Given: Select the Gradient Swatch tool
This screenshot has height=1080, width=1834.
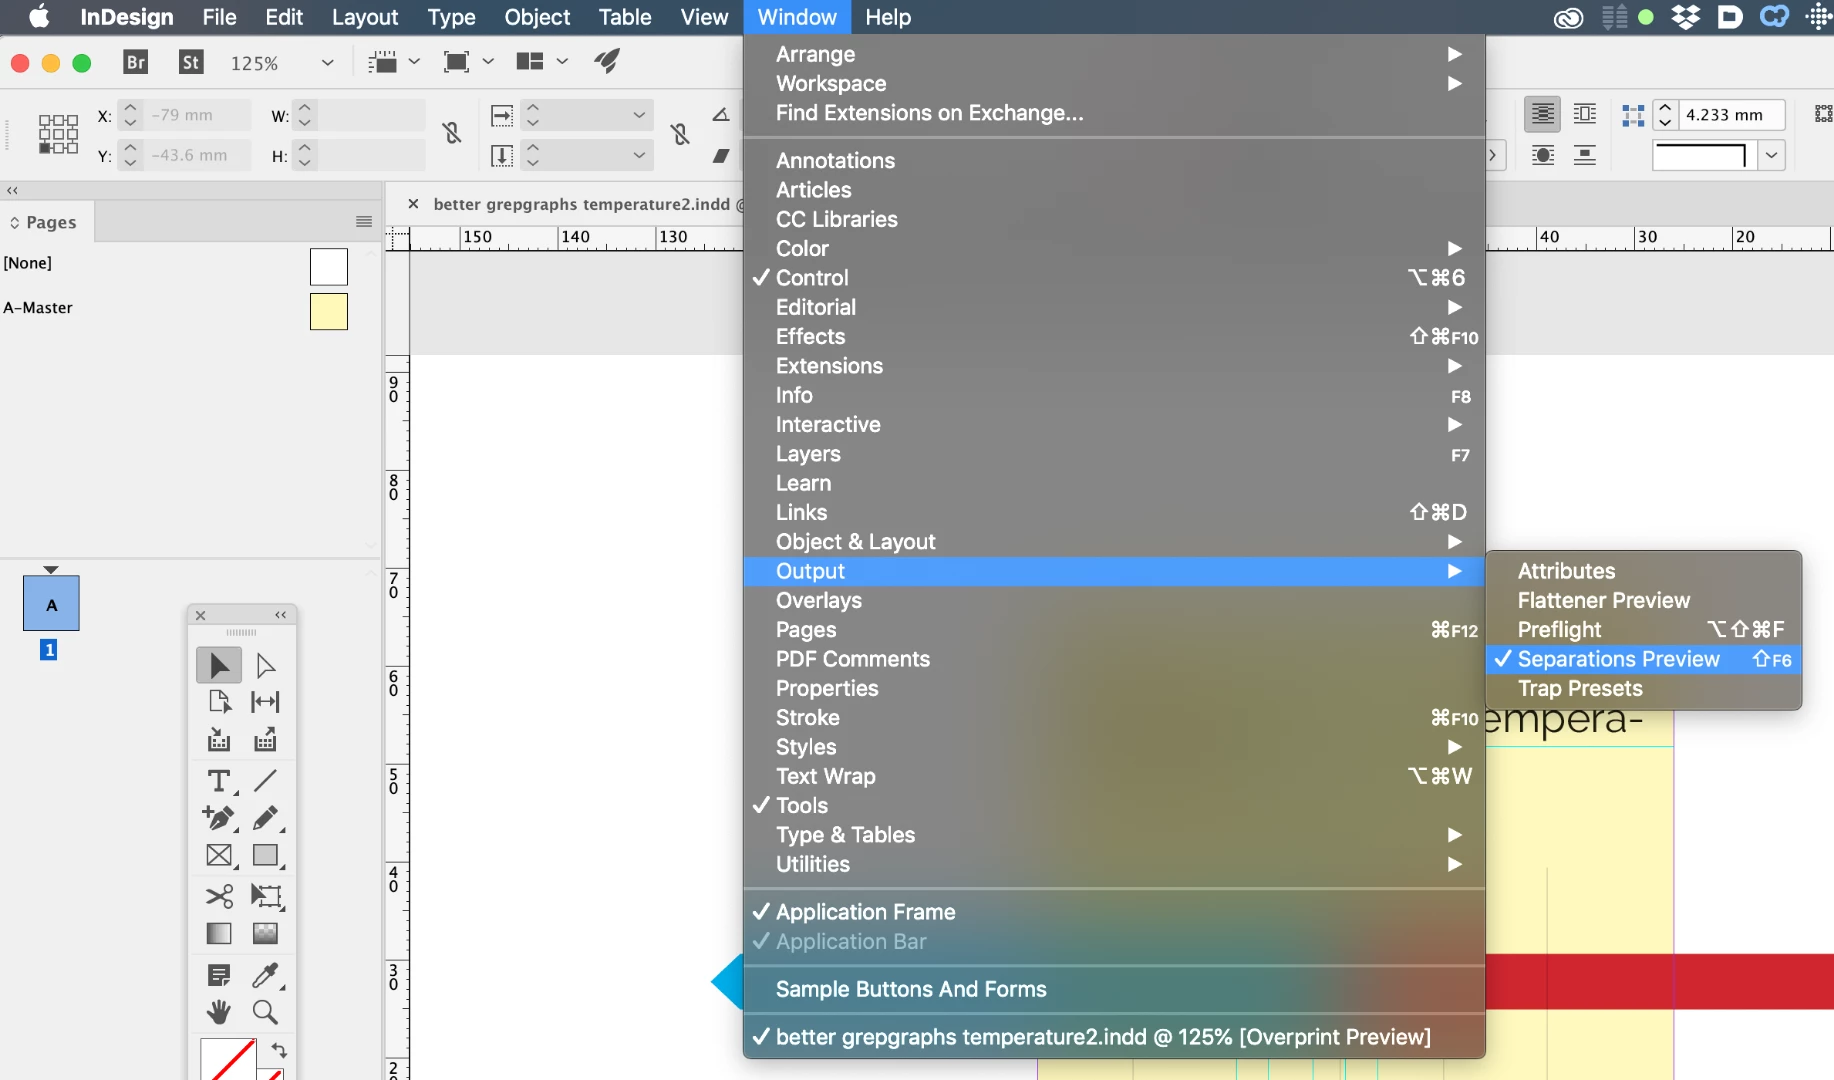Looking at the screenshot, I should 219,934.
